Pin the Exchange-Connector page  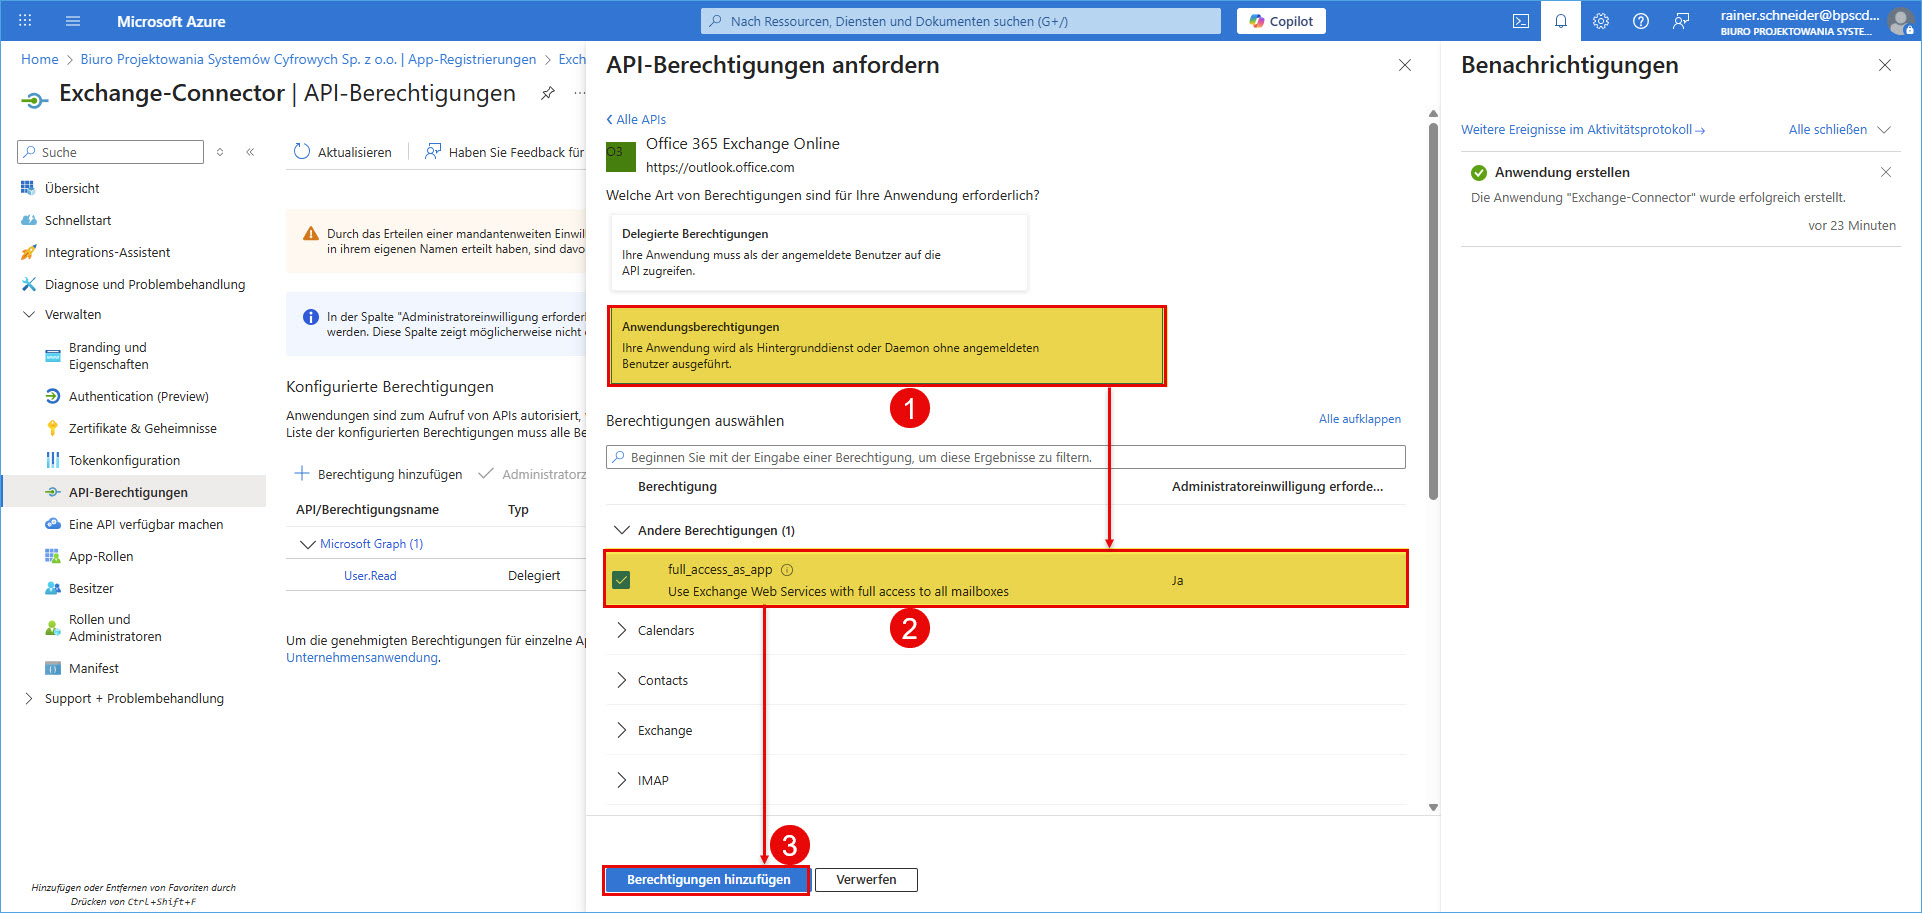[x=548, y=93]
